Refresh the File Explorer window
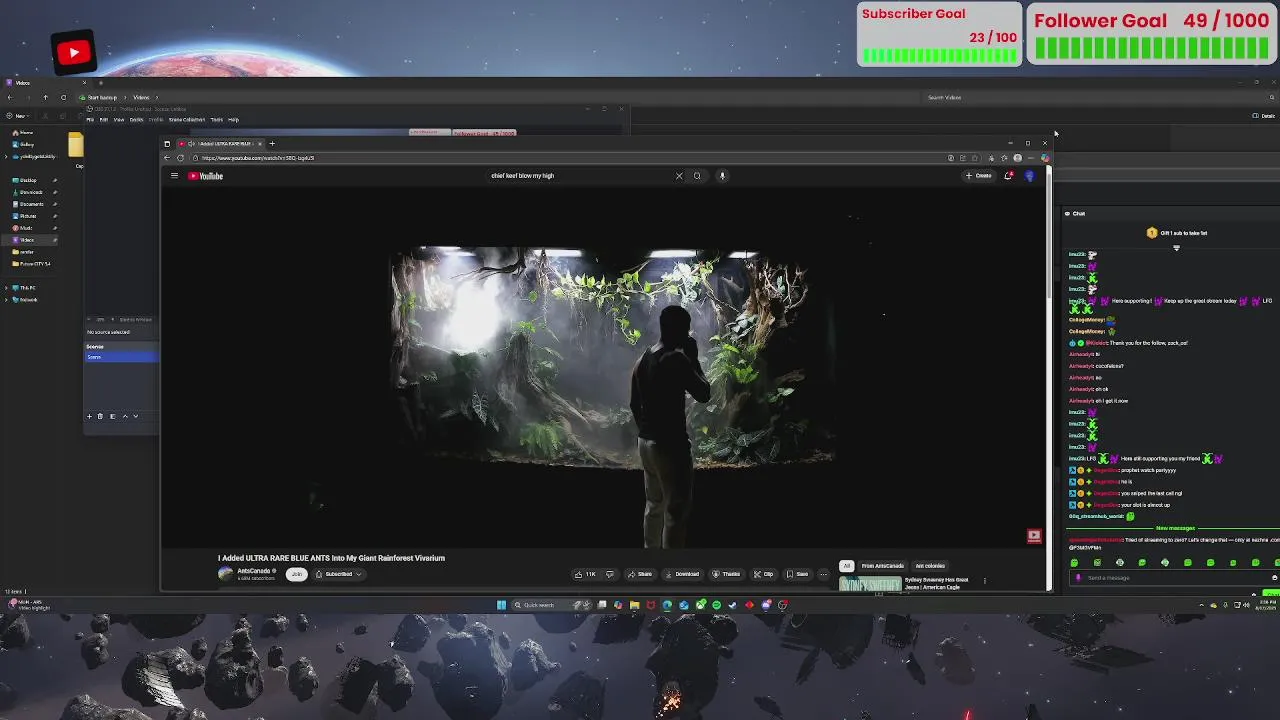The width and height of the screenshot is (1280, 720). [63, 98]
